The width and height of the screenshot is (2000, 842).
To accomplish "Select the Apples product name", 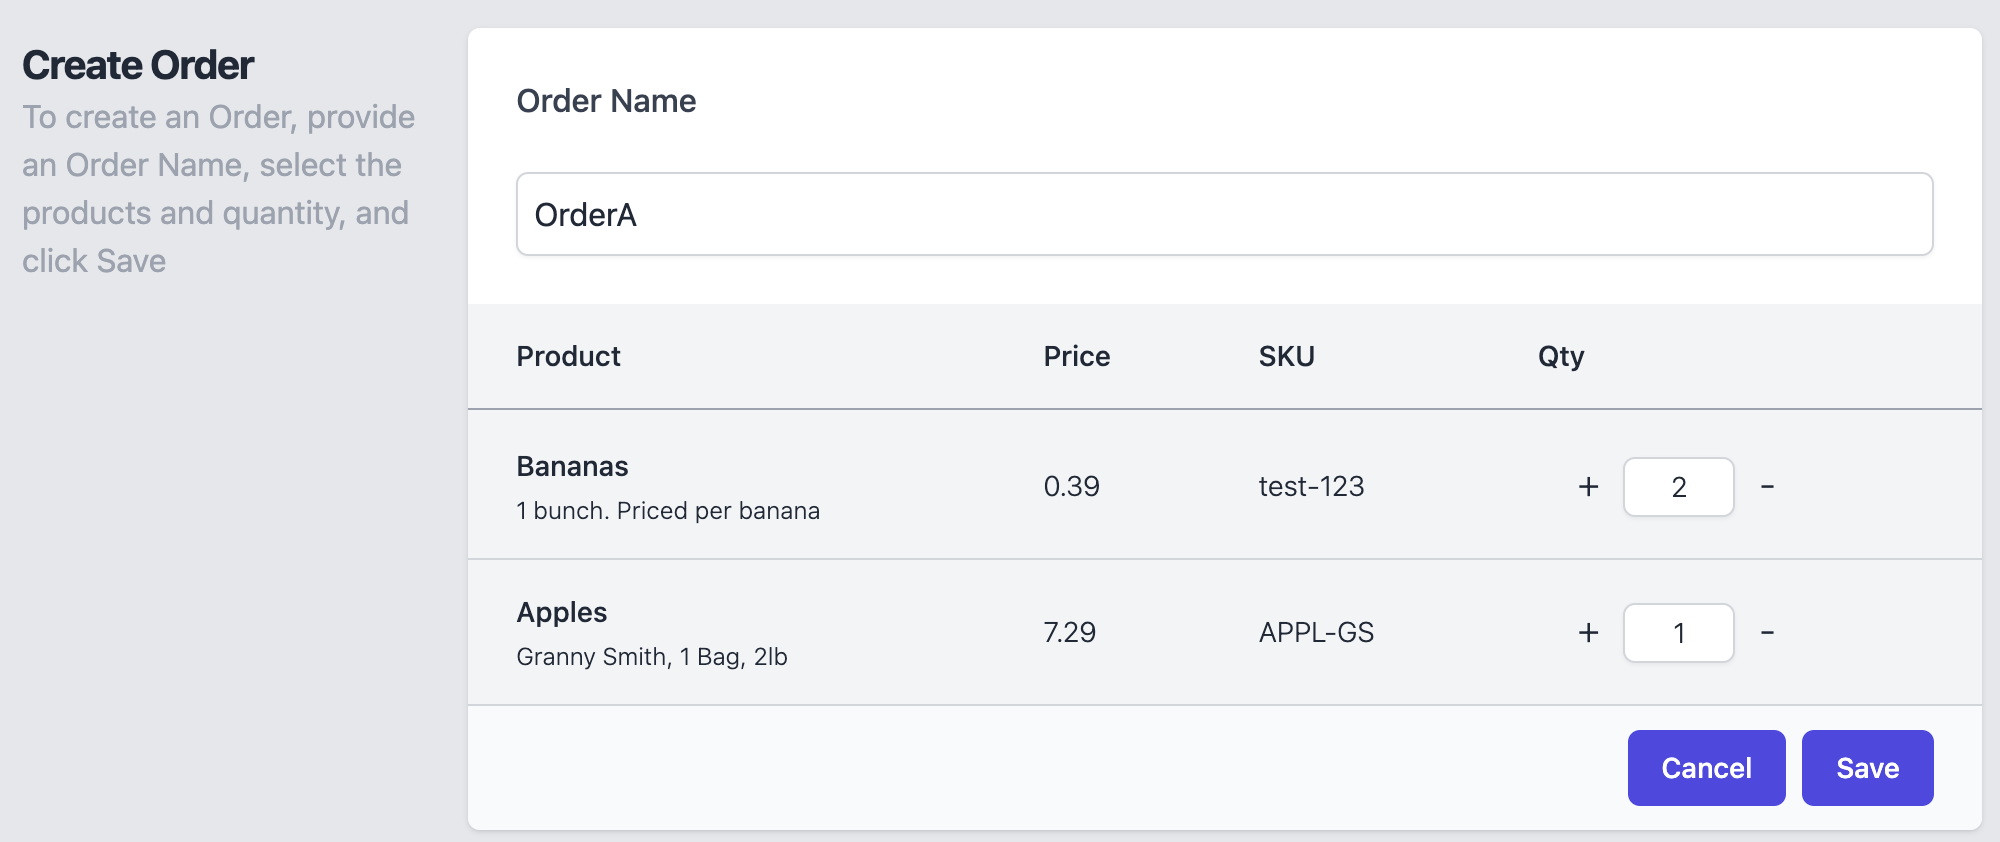I will pyautogui.click(x=562, y=613).
